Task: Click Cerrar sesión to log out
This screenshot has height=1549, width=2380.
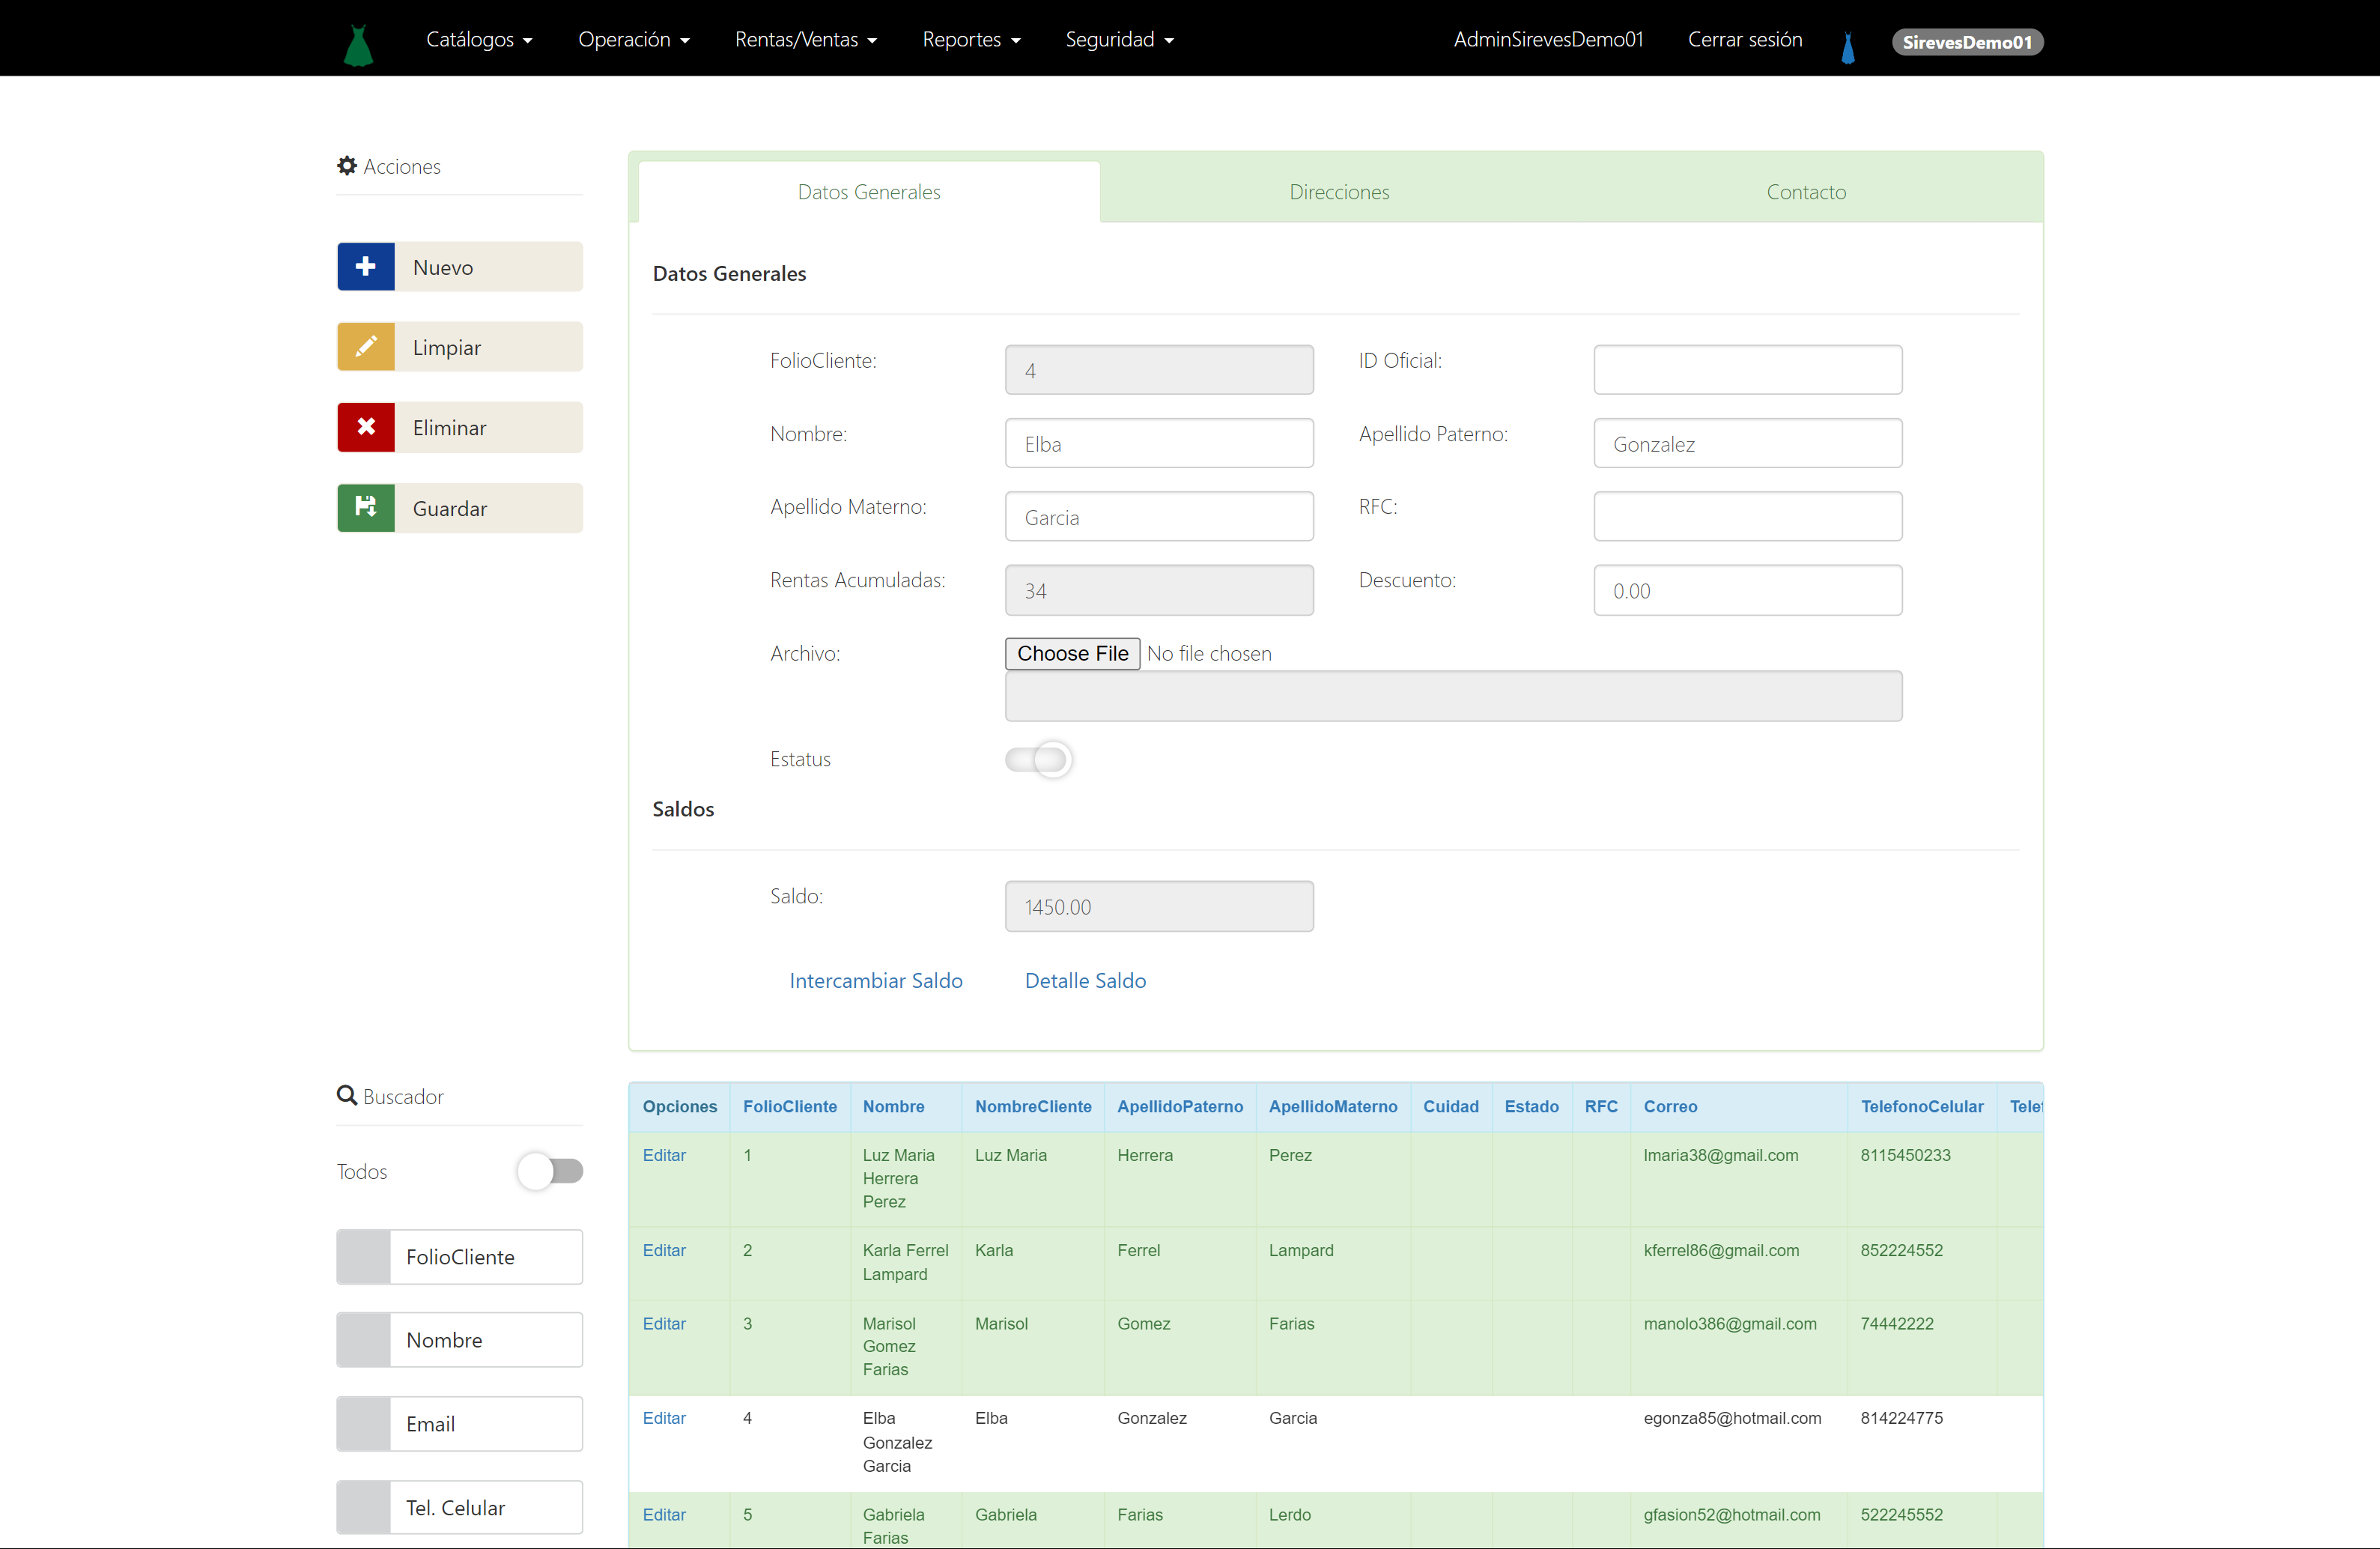Action: coord(1745,39)
